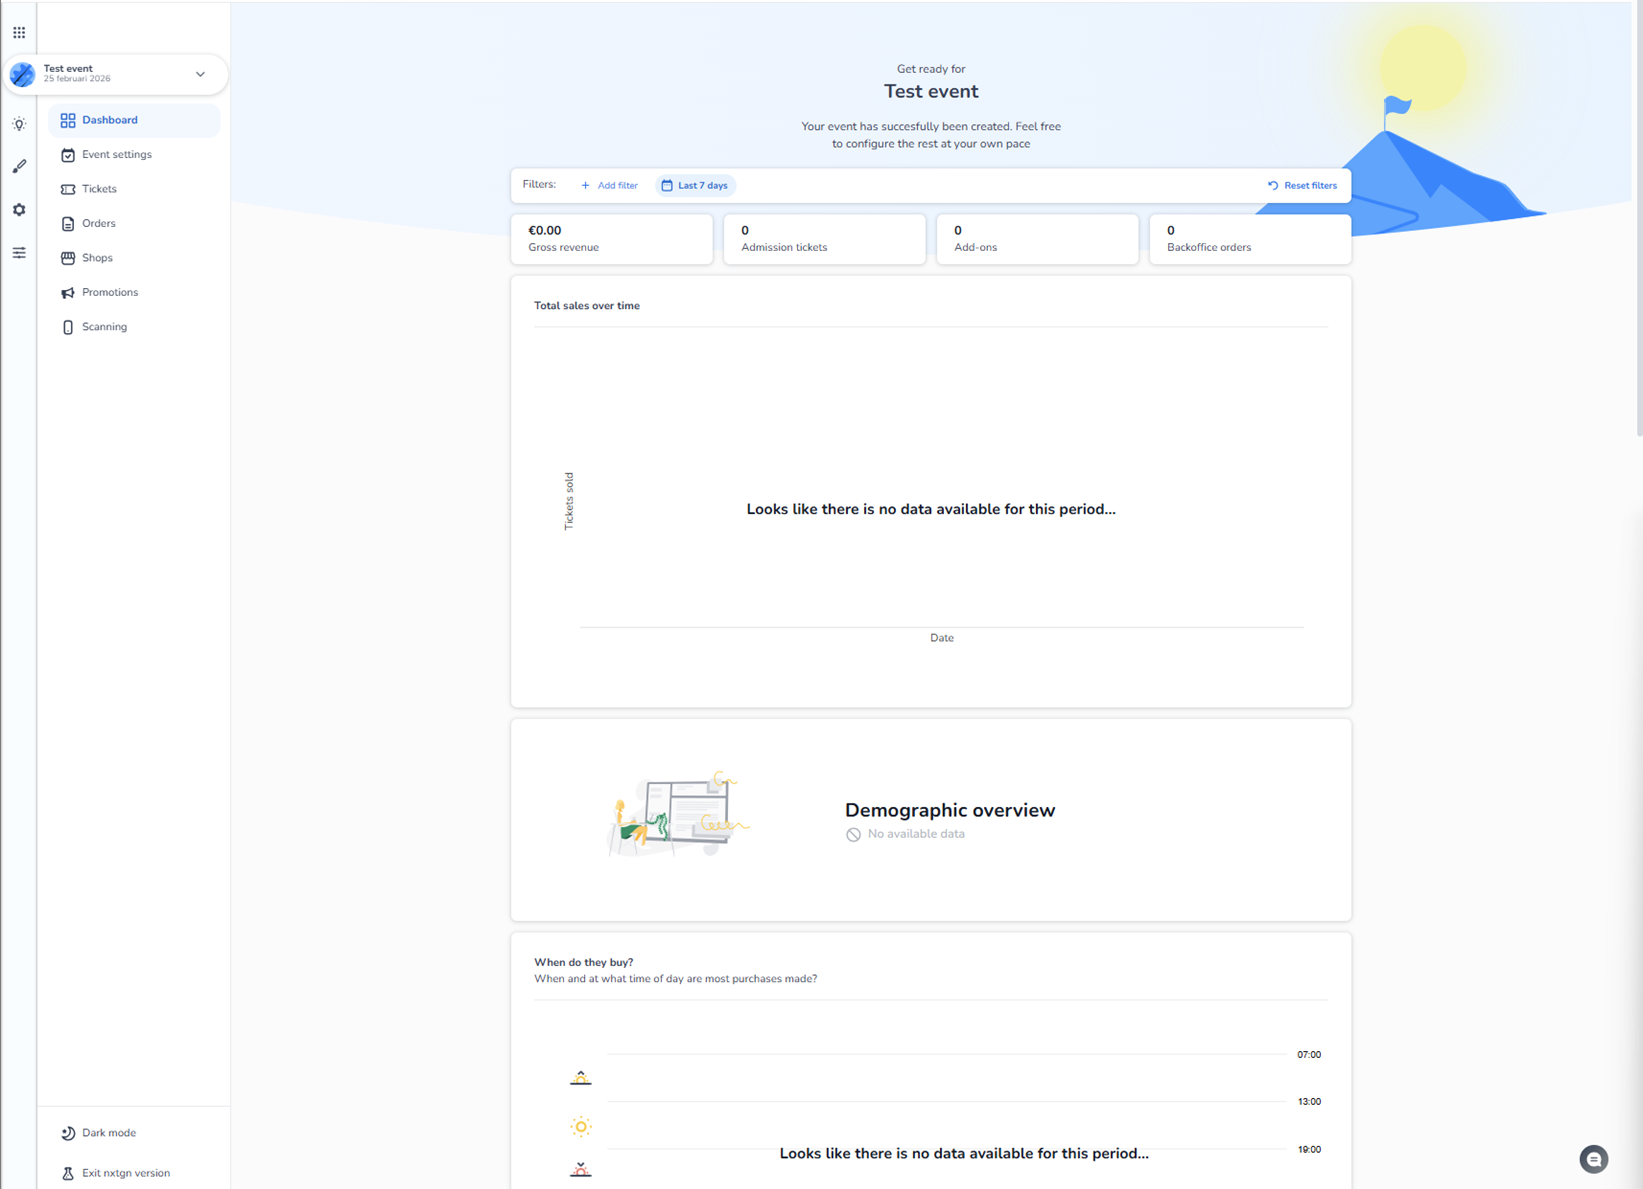Click the Test event avatar icon

(22, 74)
